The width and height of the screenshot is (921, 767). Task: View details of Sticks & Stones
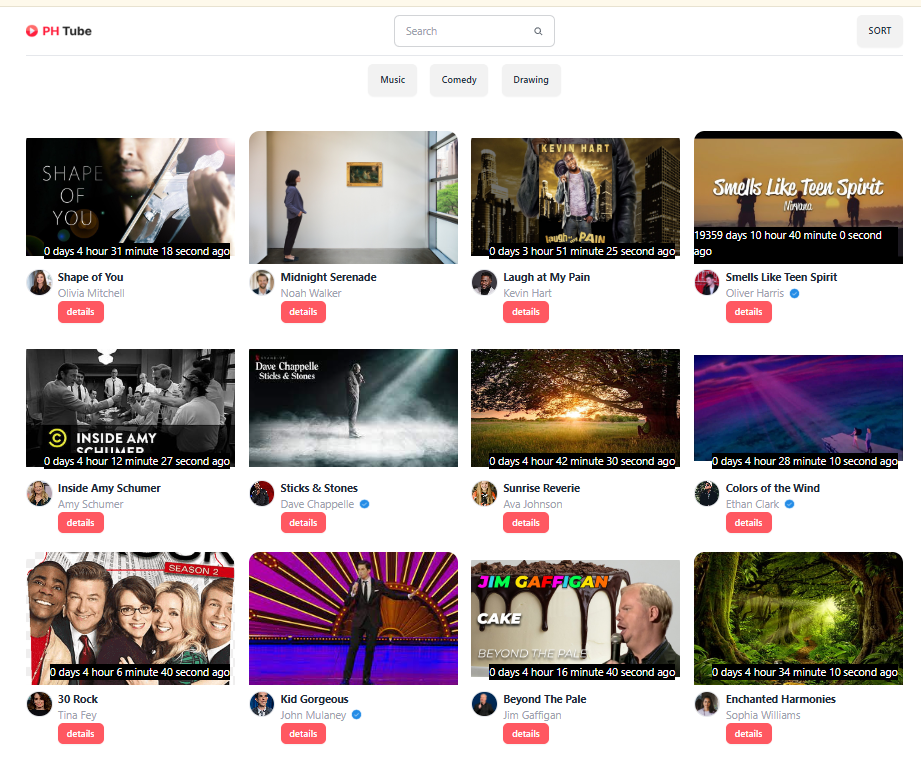(303, 523)
